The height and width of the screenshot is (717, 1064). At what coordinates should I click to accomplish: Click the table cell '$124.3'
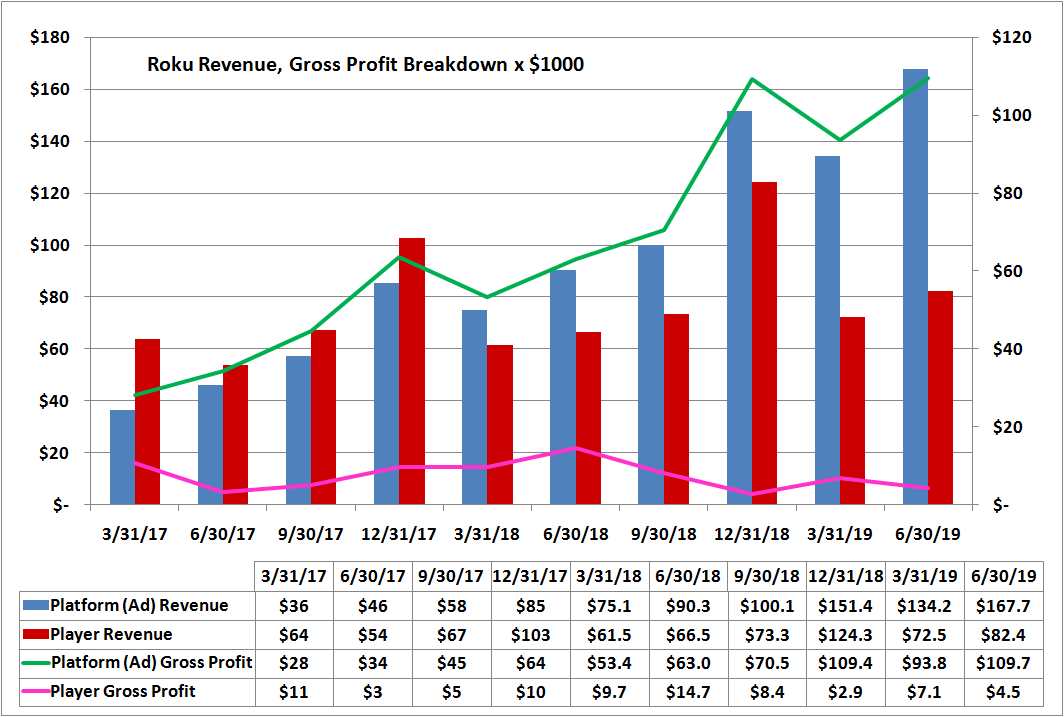coord(845,635)
